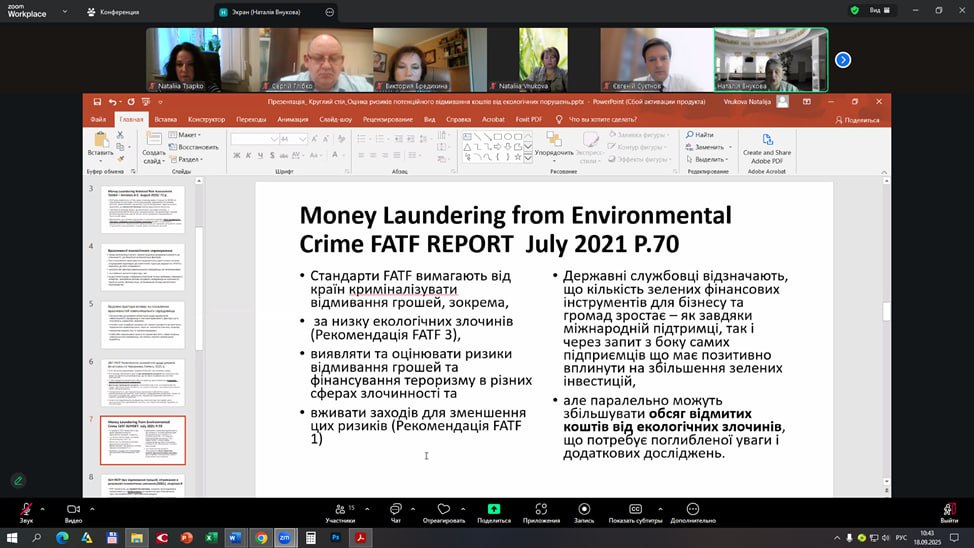Start recording with the Запись button
Image resolution: width=974 pixels, height=548 pixels.
[x=584, y=509]
